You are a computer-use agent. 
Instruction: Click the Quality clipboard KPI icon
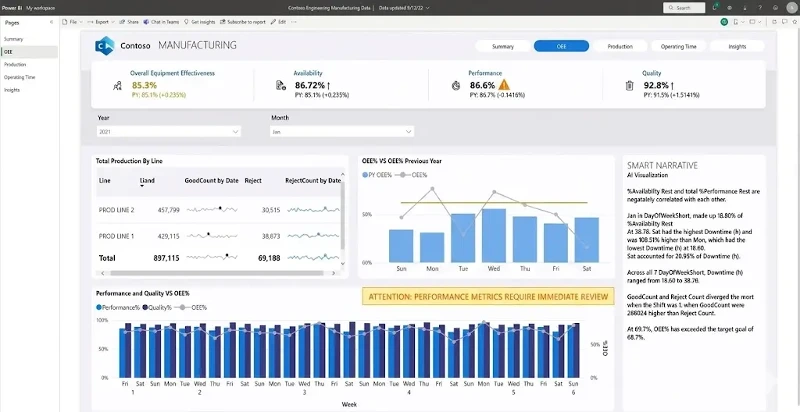point(630,86)
